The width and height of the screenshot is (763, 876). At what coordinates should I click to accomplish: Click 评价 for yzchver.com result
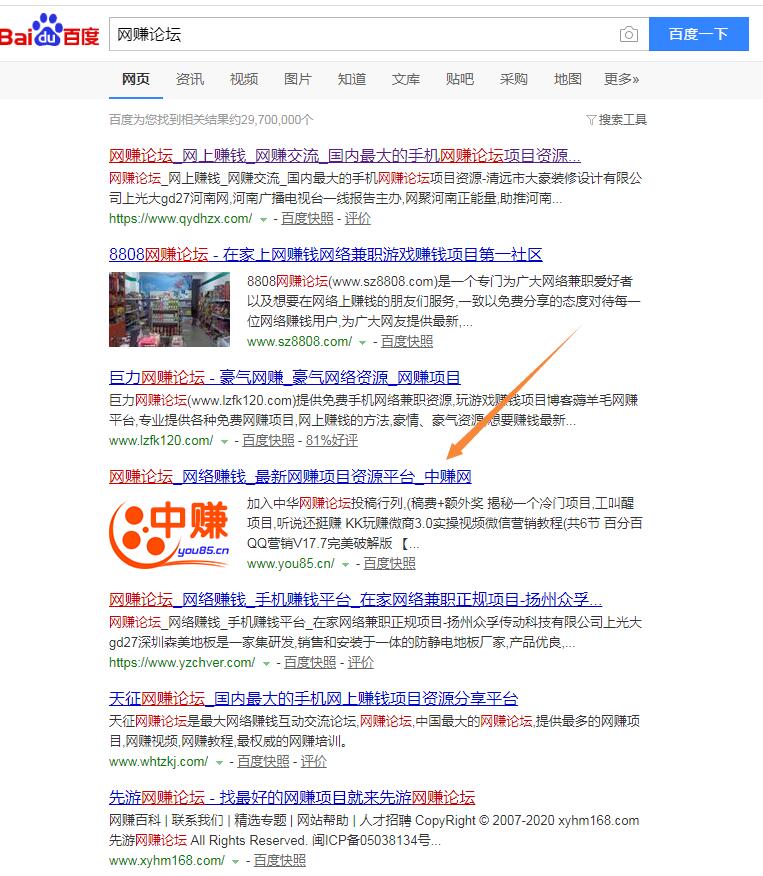pos(361,663)
